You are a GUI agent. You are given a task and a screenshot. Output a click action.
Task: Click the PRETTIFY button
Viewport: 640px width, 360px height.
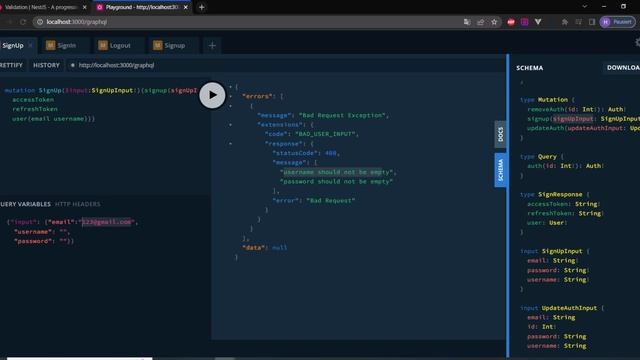(11, 65)
